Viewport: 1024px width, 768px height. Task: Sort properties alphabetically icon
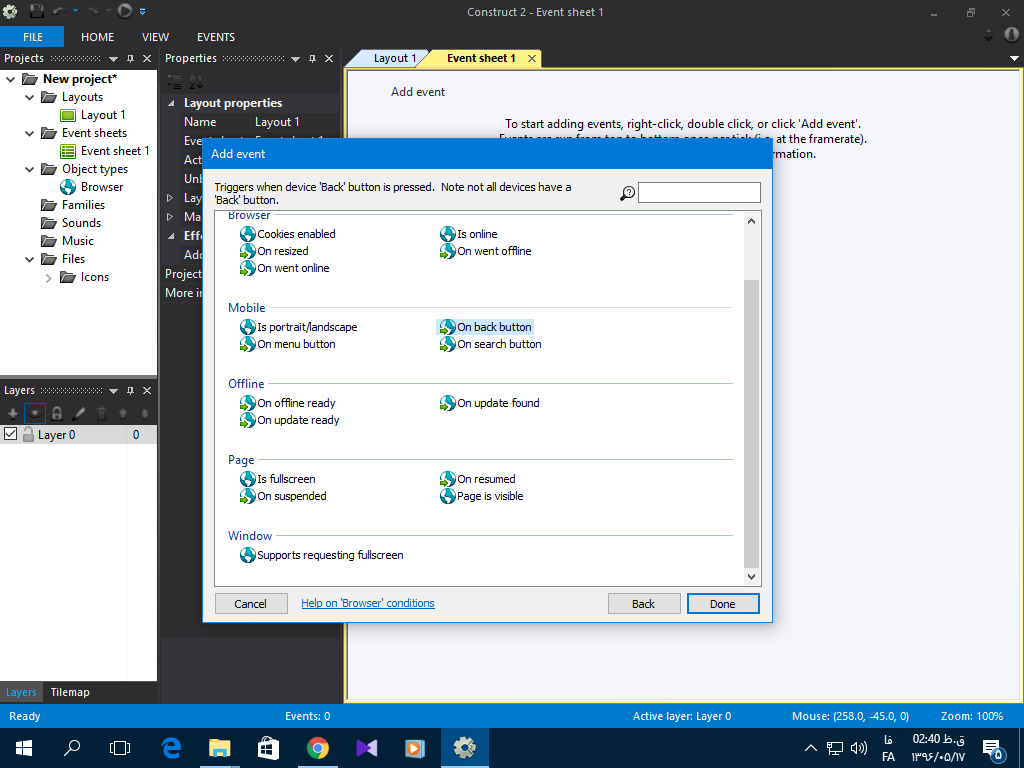(197, 82)
